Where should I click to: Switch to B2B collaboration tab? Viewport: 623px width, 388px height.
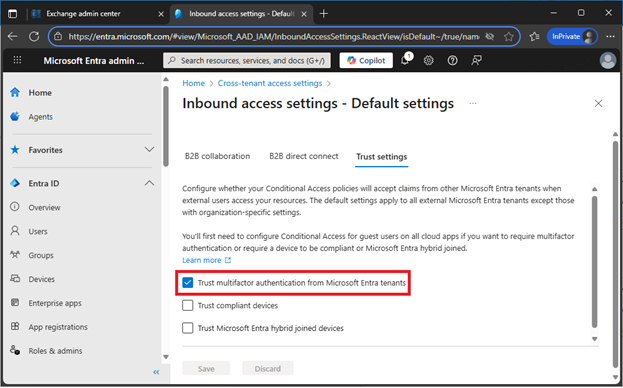point(217,156)
